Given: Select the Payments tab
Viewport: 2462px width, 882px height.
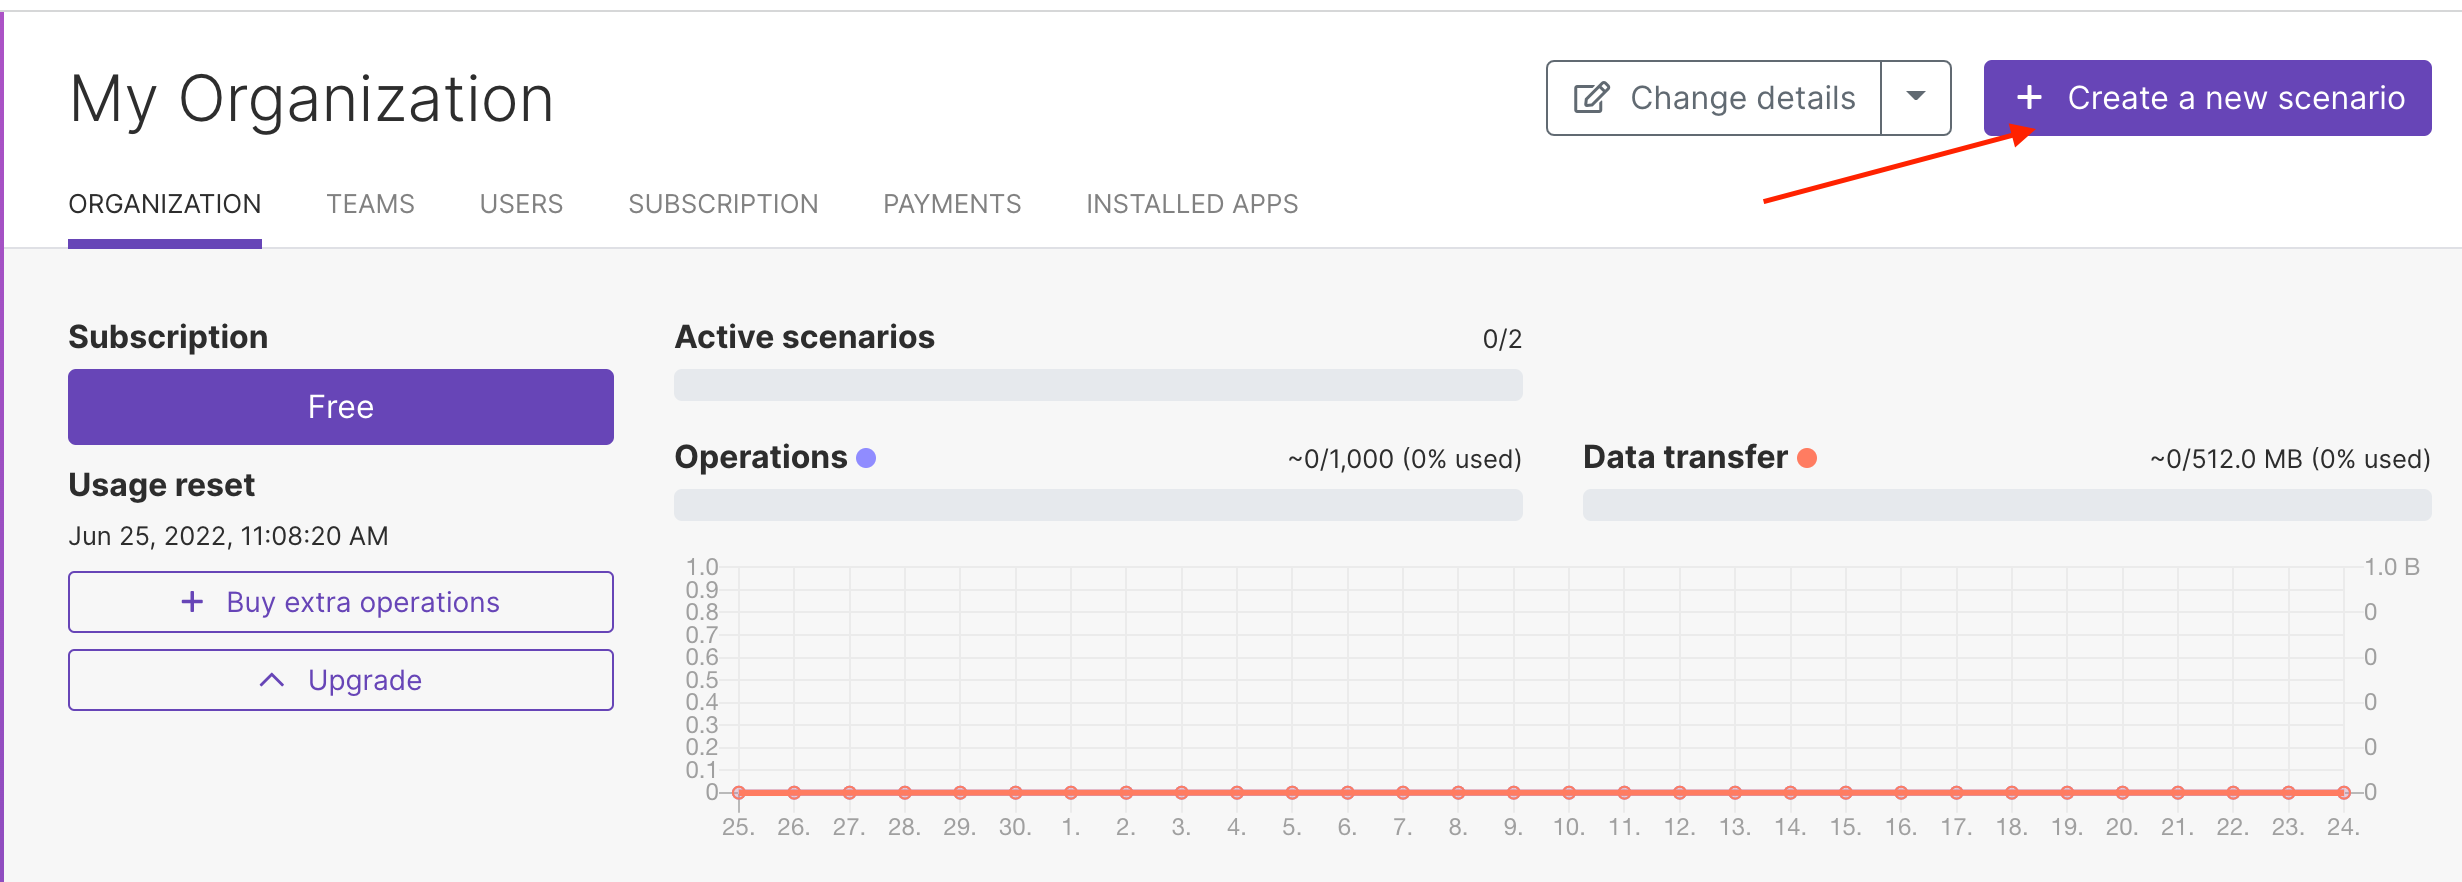Looking at the screenshot, I should coord(952,204).
